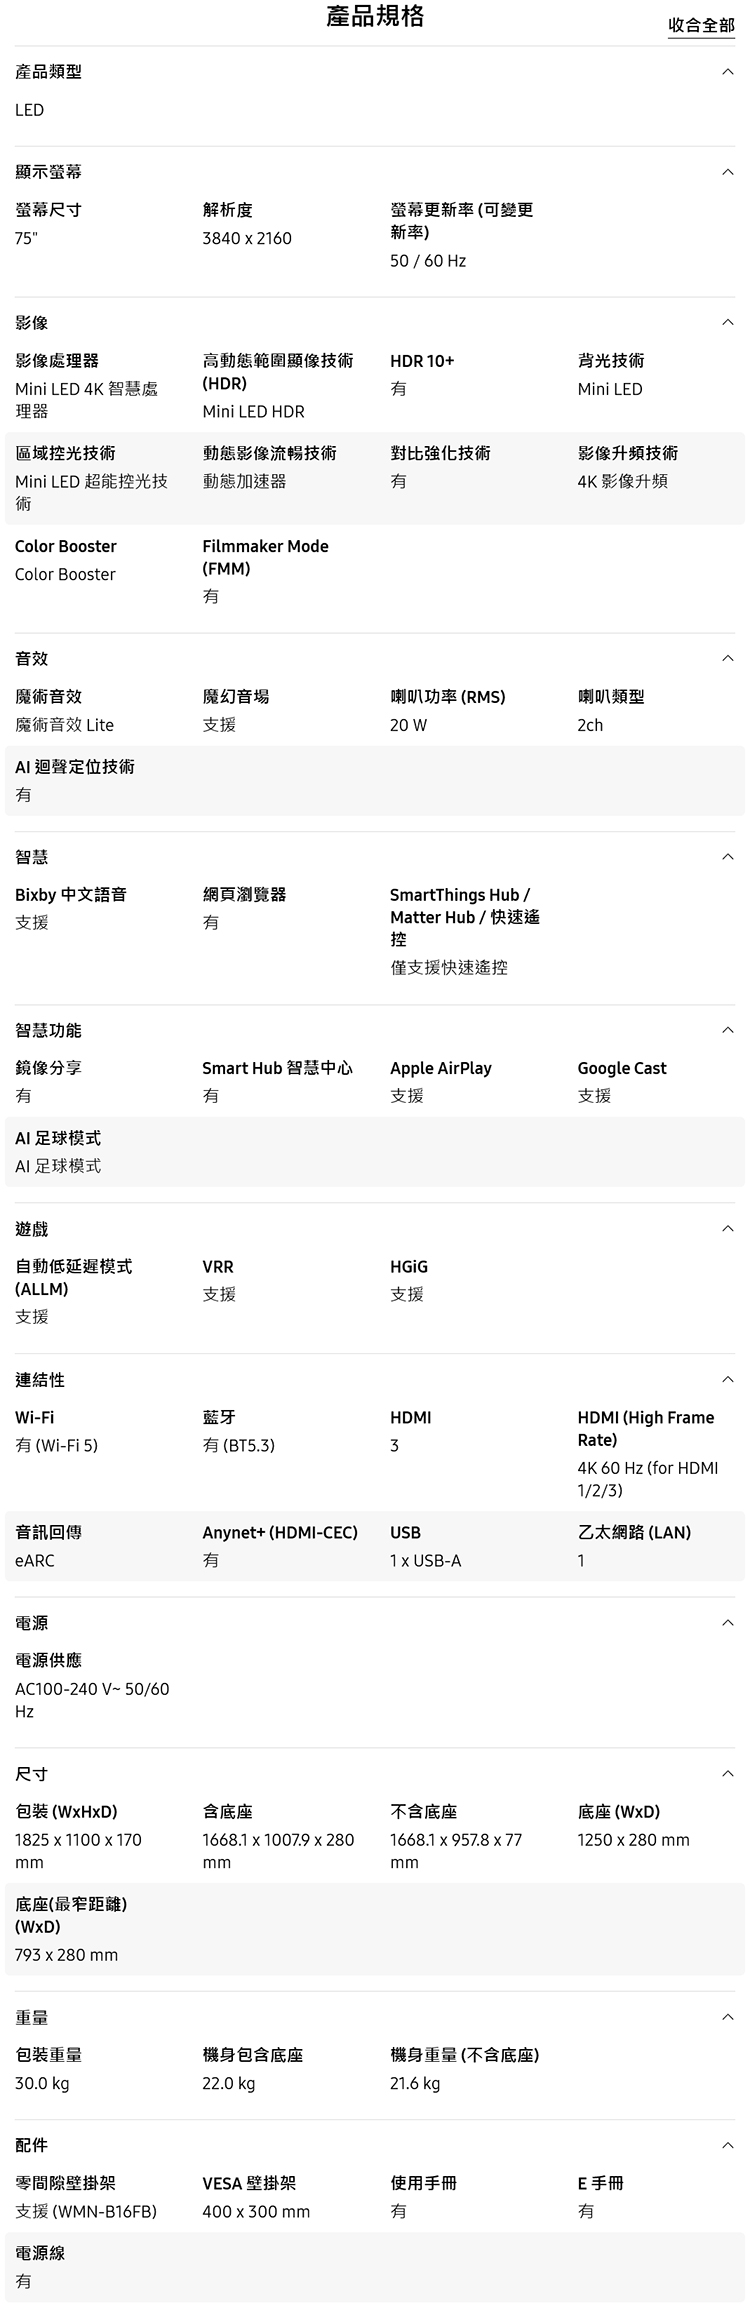Click the 收合全部 collapse all link
Screen dimensions: 750x2308
coord(701,25)
